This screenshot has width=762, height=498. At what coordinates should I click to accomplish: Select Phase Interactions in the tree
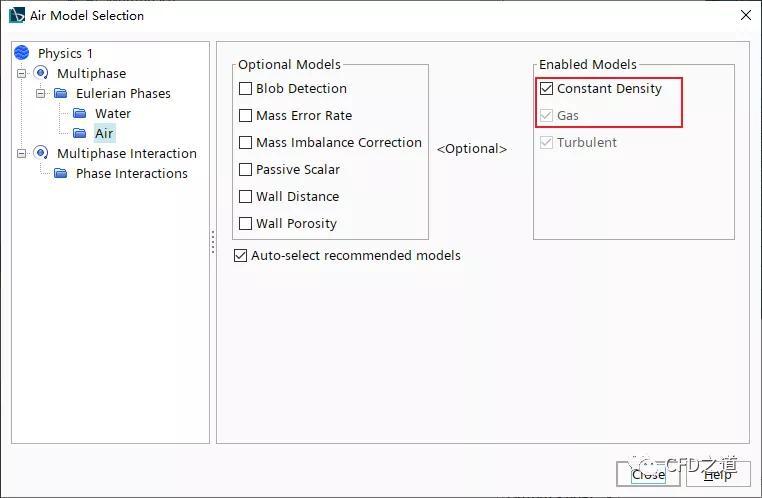tap(132, 173)
